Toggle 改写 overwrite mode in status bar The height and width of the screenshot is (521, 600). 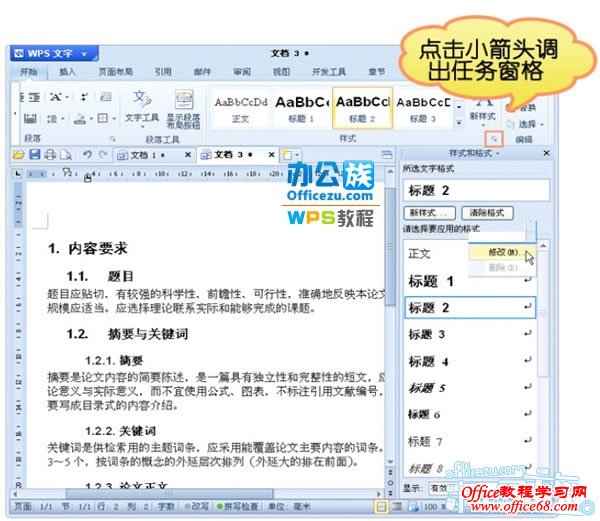click(x=197, y=507)
